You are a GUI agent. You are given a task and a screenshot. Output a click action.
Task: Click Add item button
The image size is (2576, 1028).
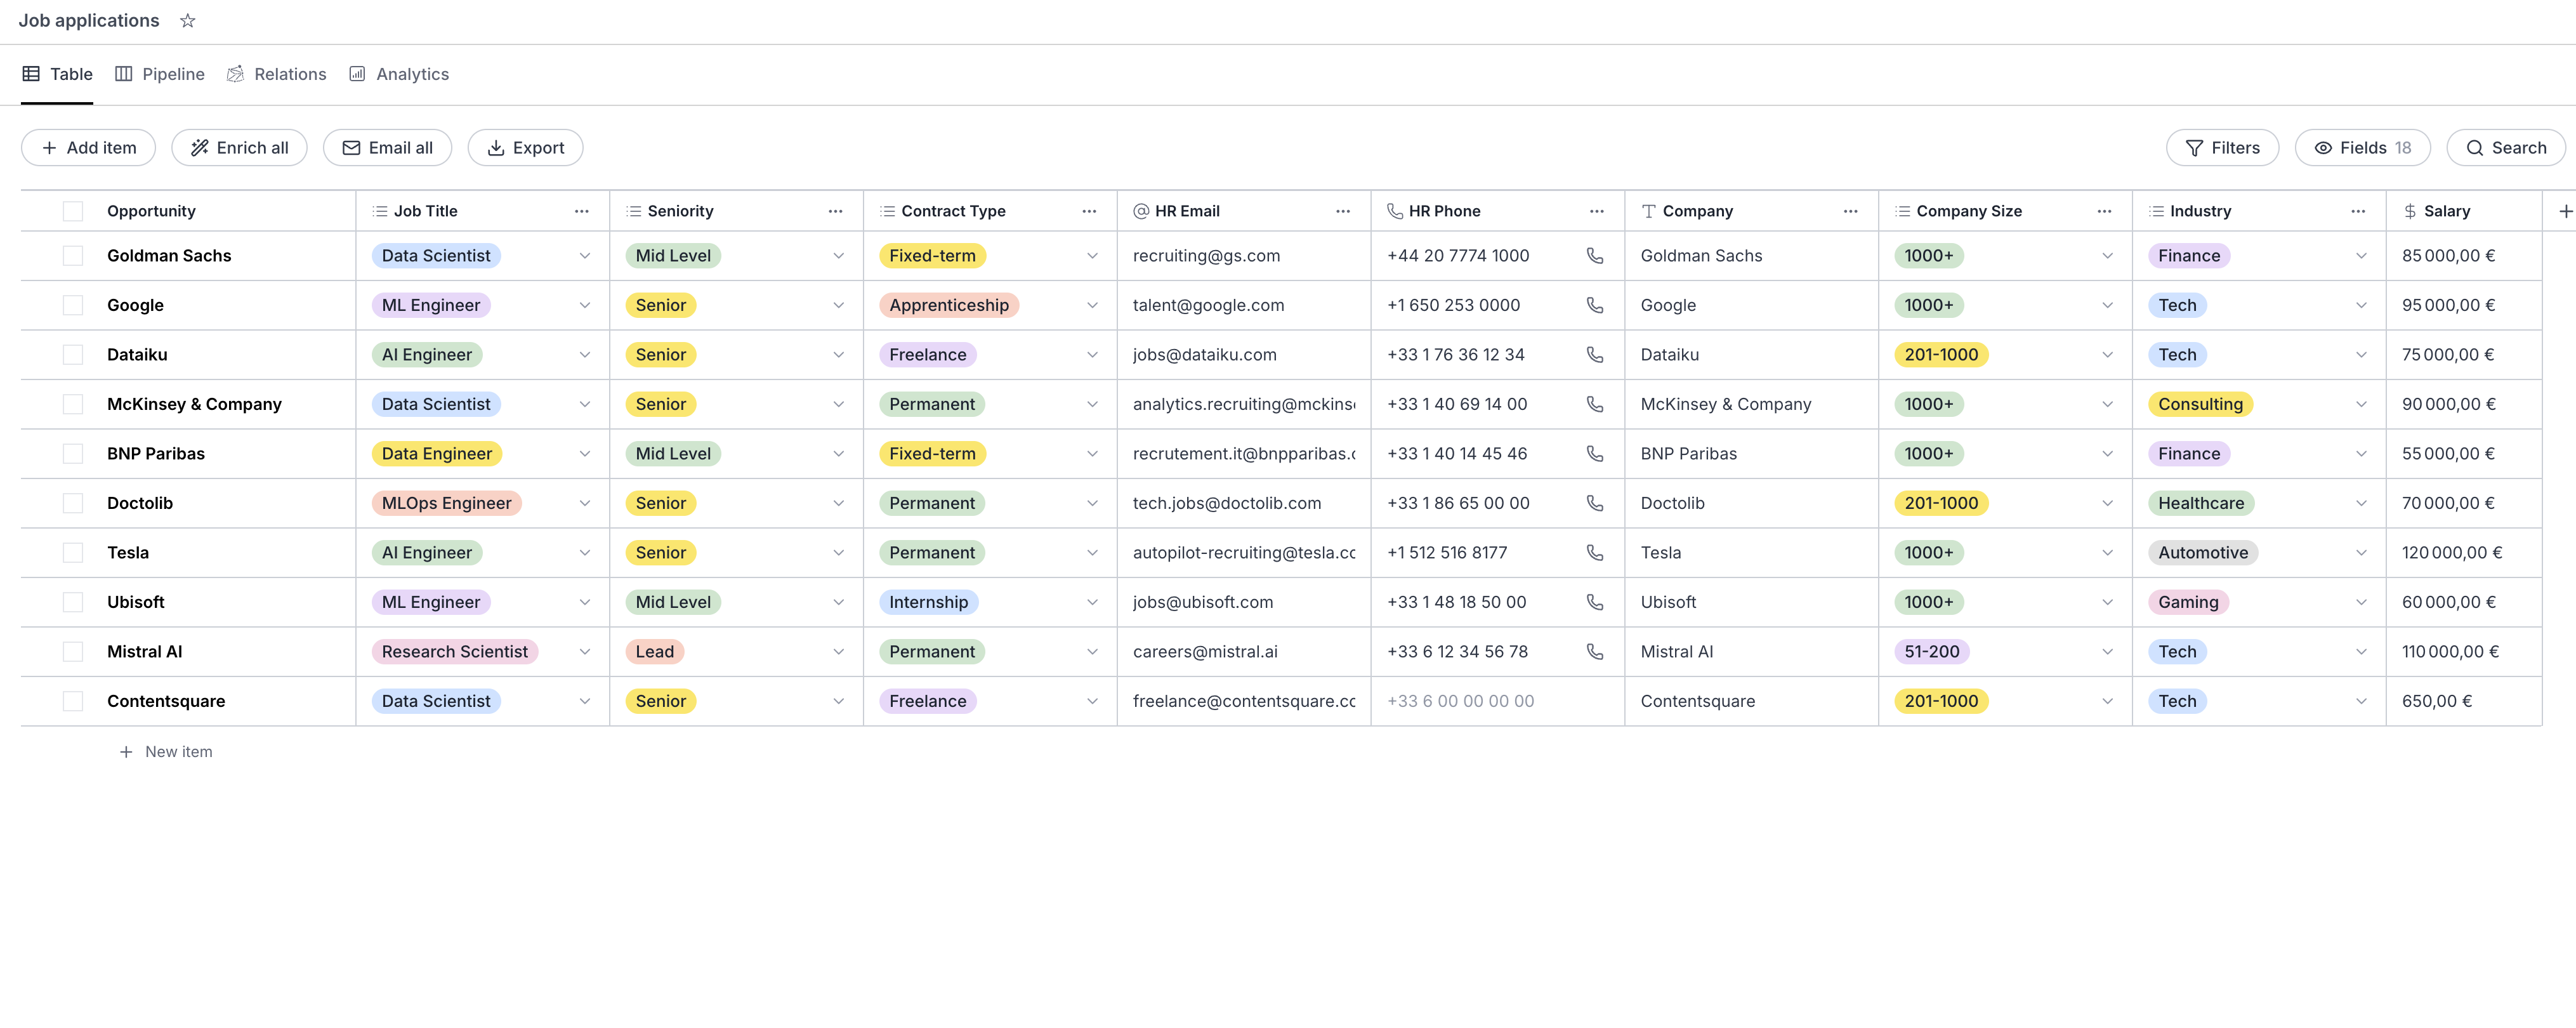89,148
